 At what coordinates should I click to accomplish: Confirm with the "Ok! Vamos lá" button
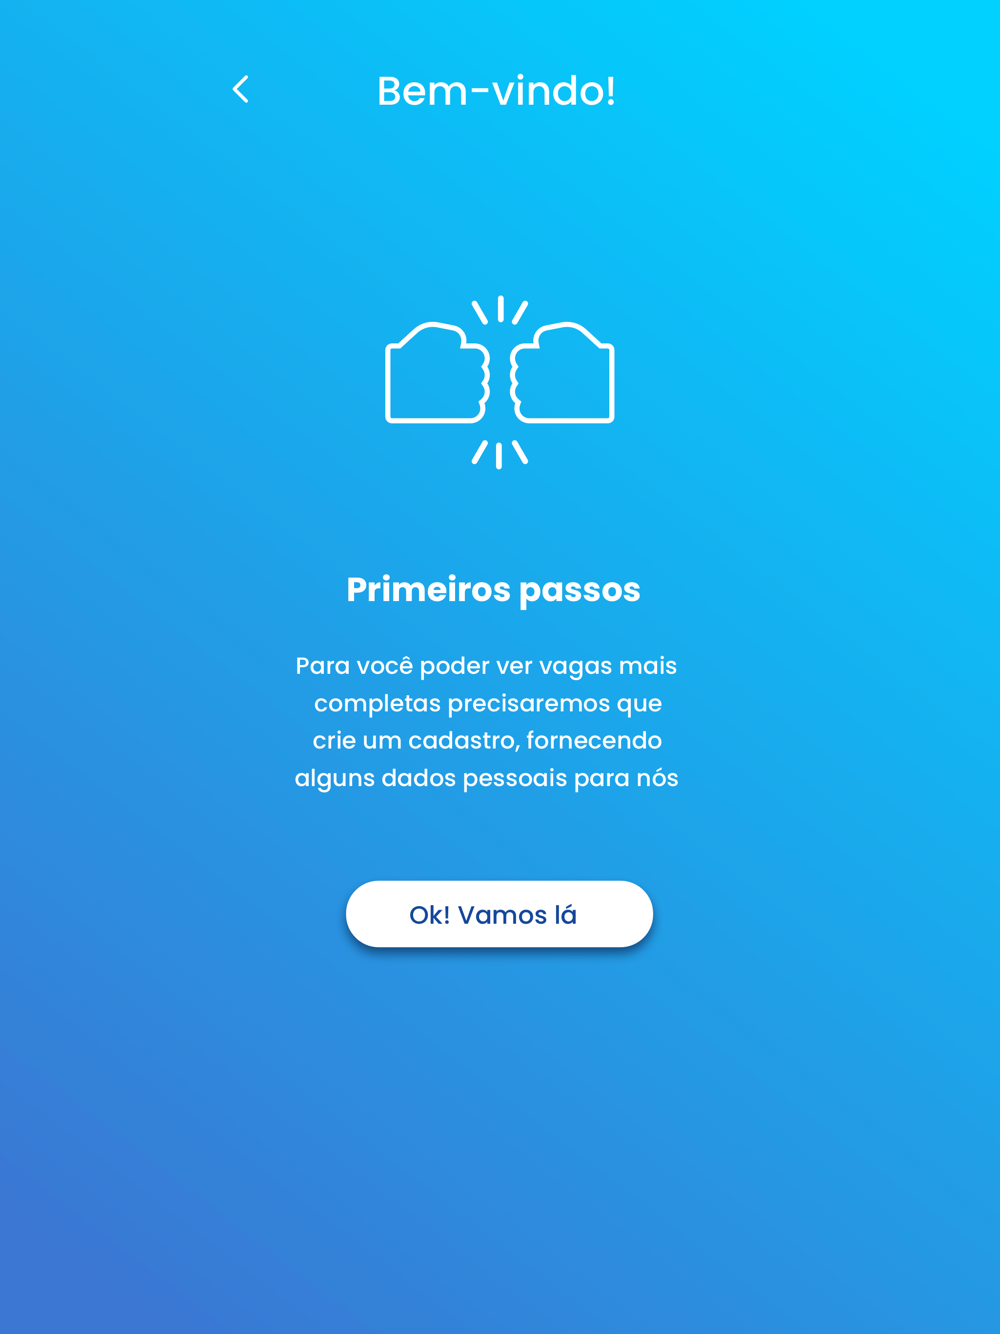tap(499, 914)
